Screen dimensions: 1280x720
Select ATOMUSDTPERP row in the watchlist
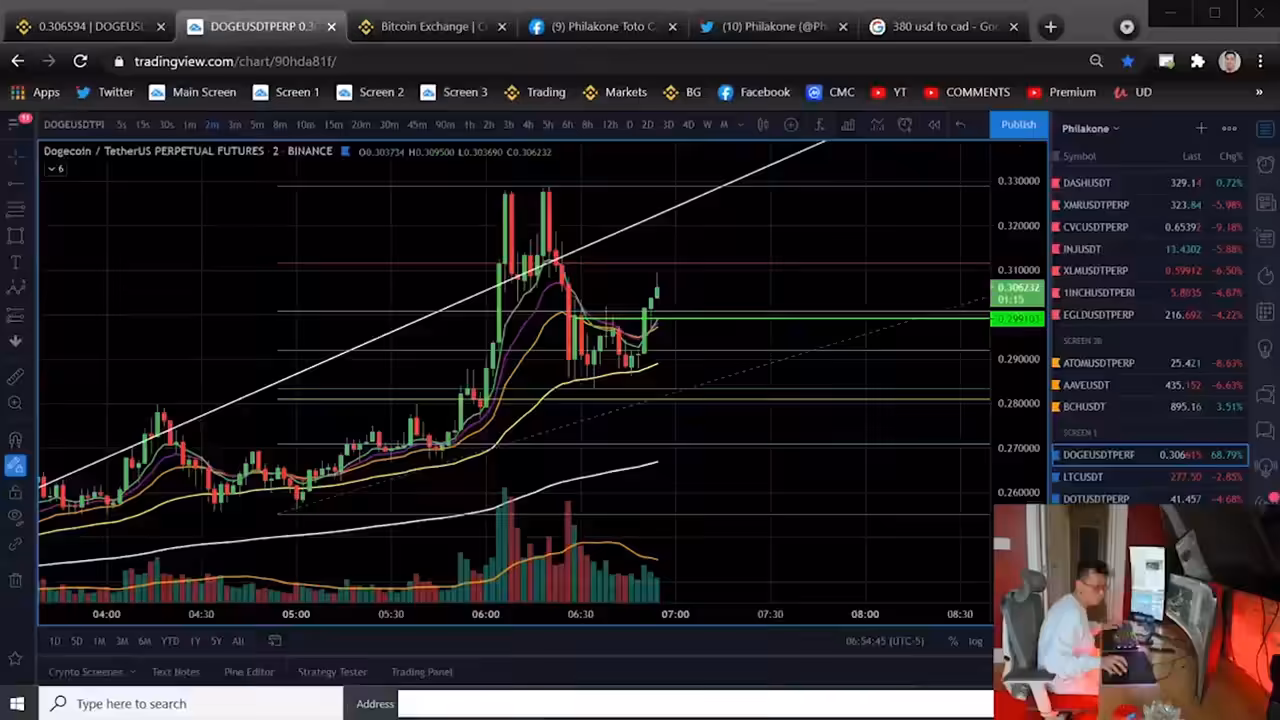(1149, 363)
